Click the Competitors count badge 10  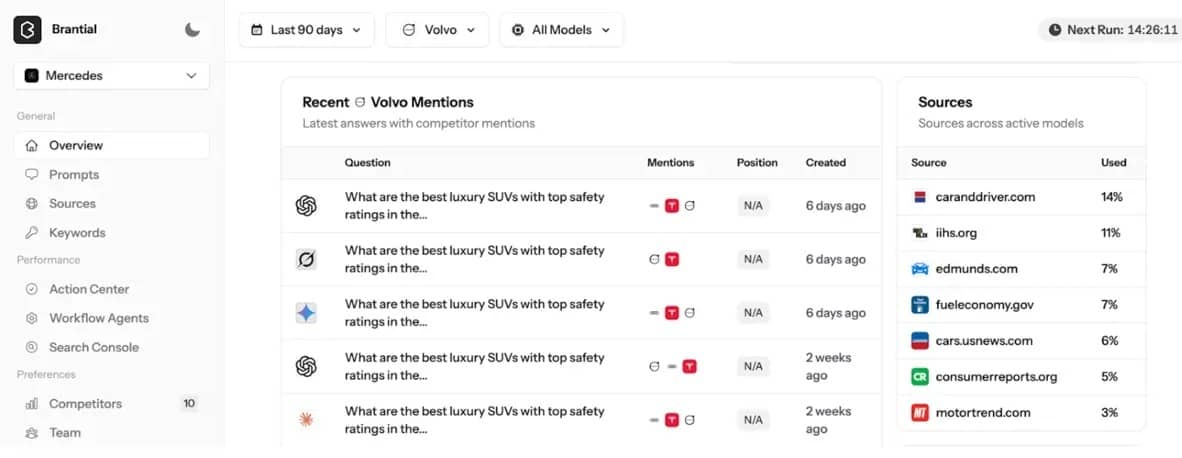[x=189, y=404]
